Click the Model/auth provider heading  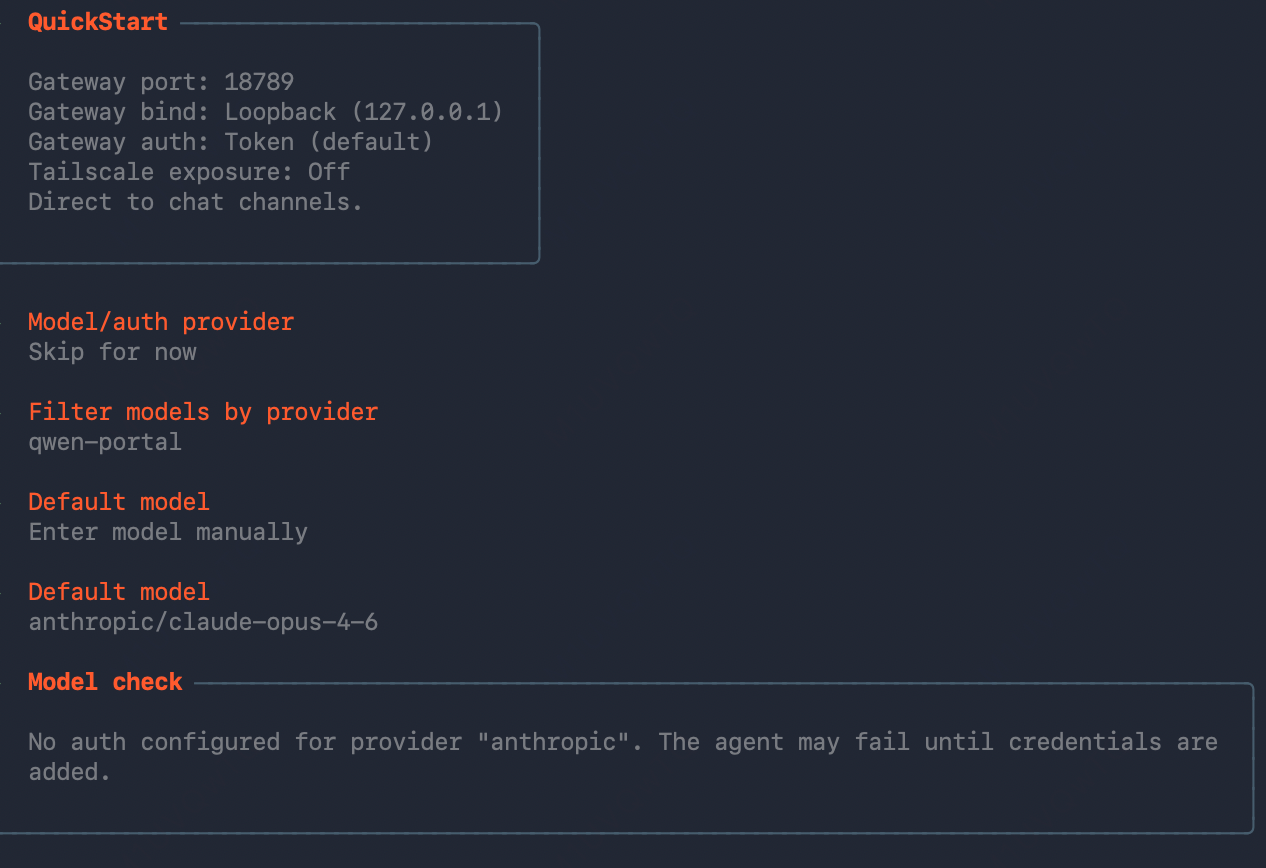click(x=161, y=322)
